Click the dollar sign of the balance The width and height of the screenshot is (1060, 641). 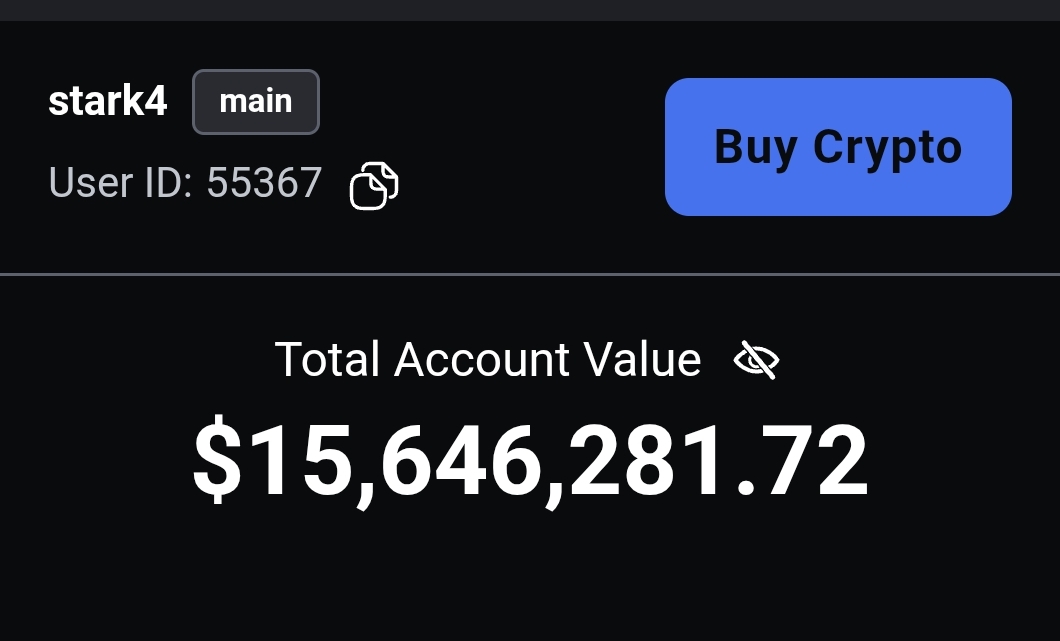[x=217, y=460]
